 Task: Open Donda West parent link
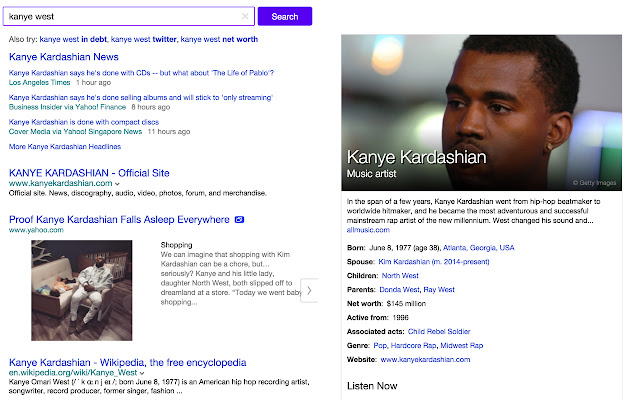(x=400, y=289)
